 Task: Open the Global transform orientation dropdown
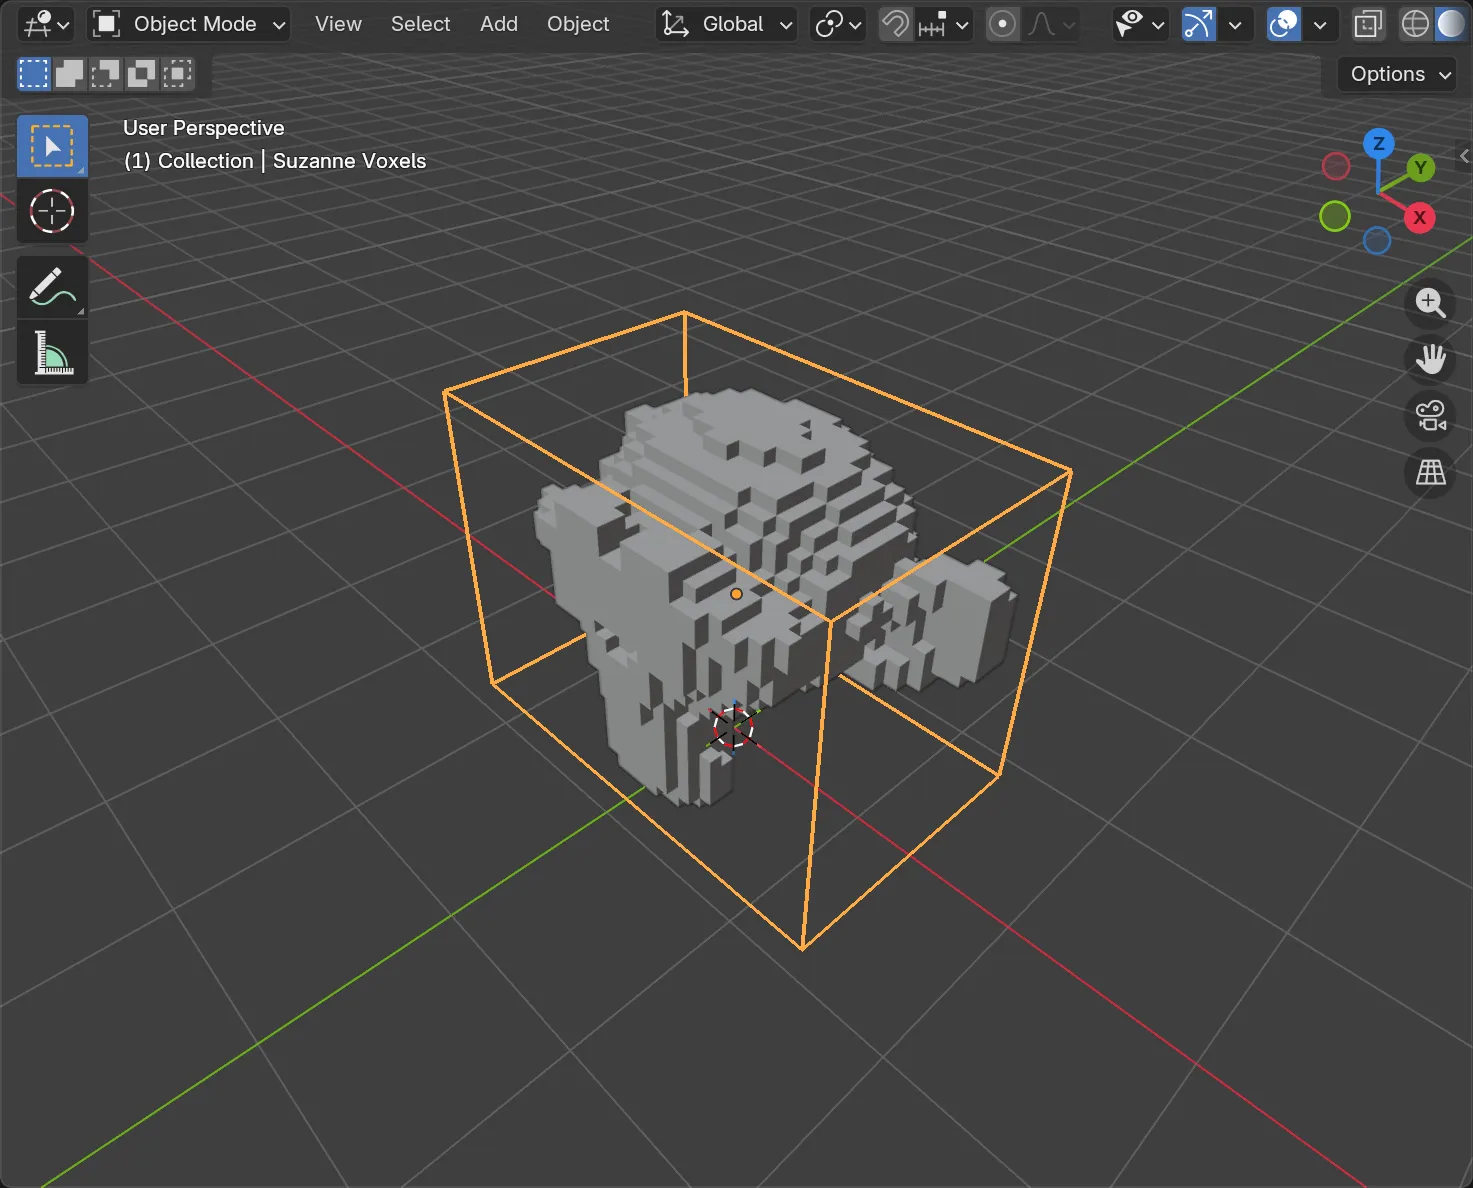[x=727, y=24]
